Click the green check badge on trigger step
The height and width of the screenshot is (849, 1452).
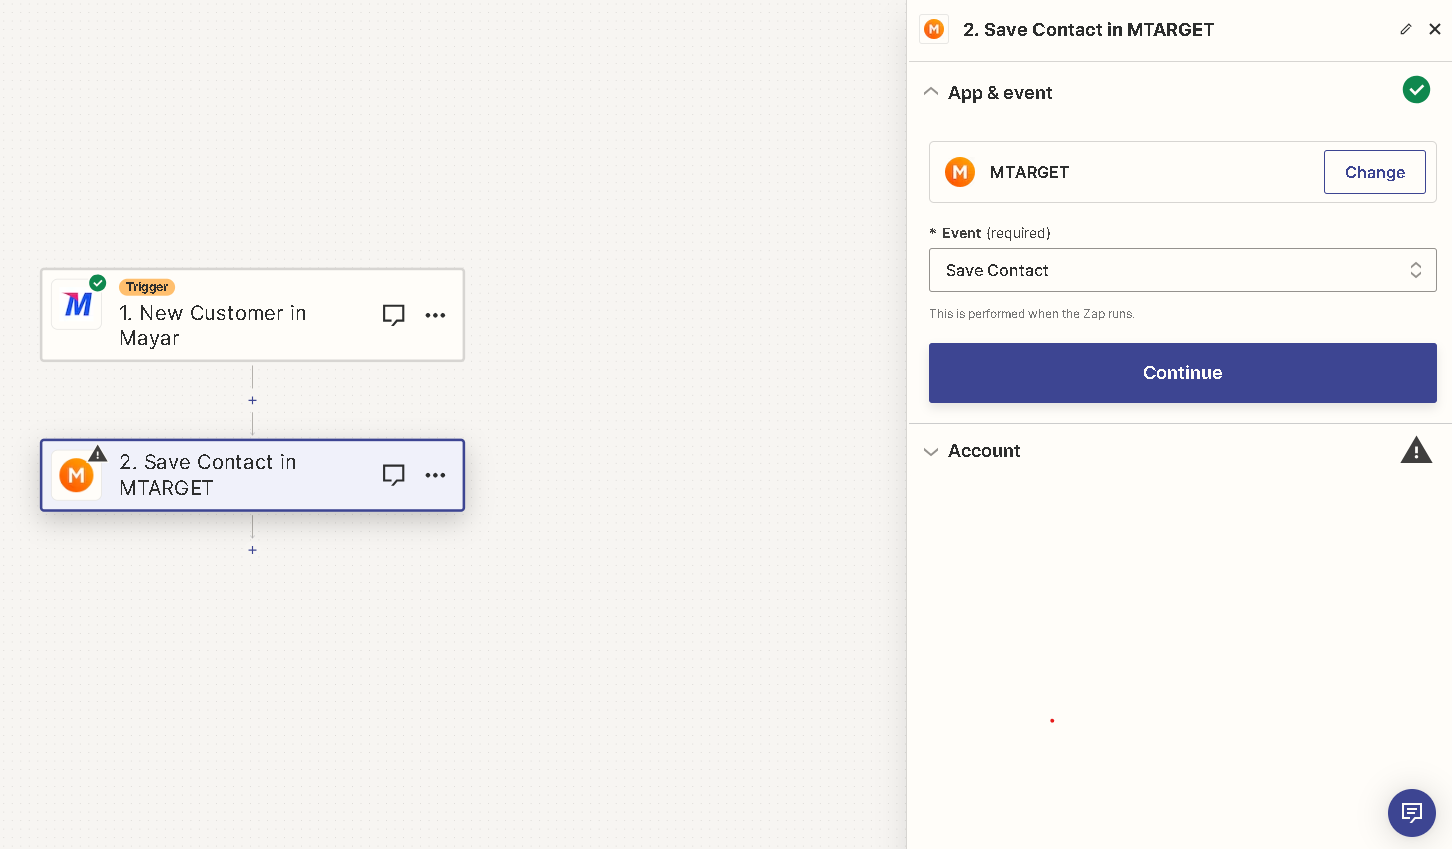point(98,283)
